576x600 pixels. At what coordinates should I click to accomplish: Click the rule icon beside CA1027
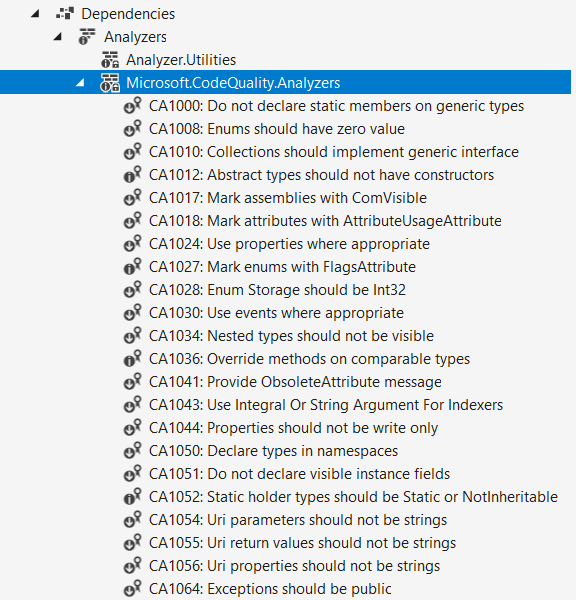pyautogui.click(x=132, y=267)
